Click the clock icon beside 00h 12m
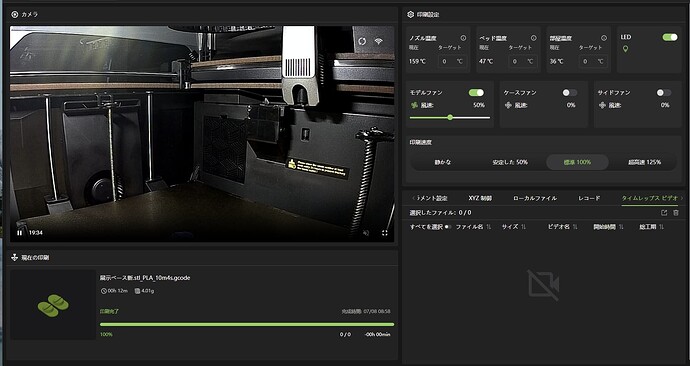Image resolution: width=690 pixels, height=366 pixels. 104,291
